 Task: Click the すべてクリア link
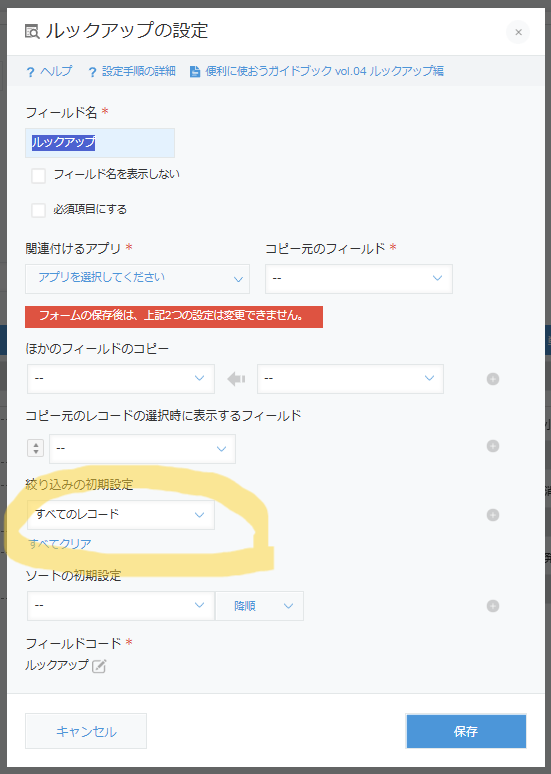click(60, 544)
